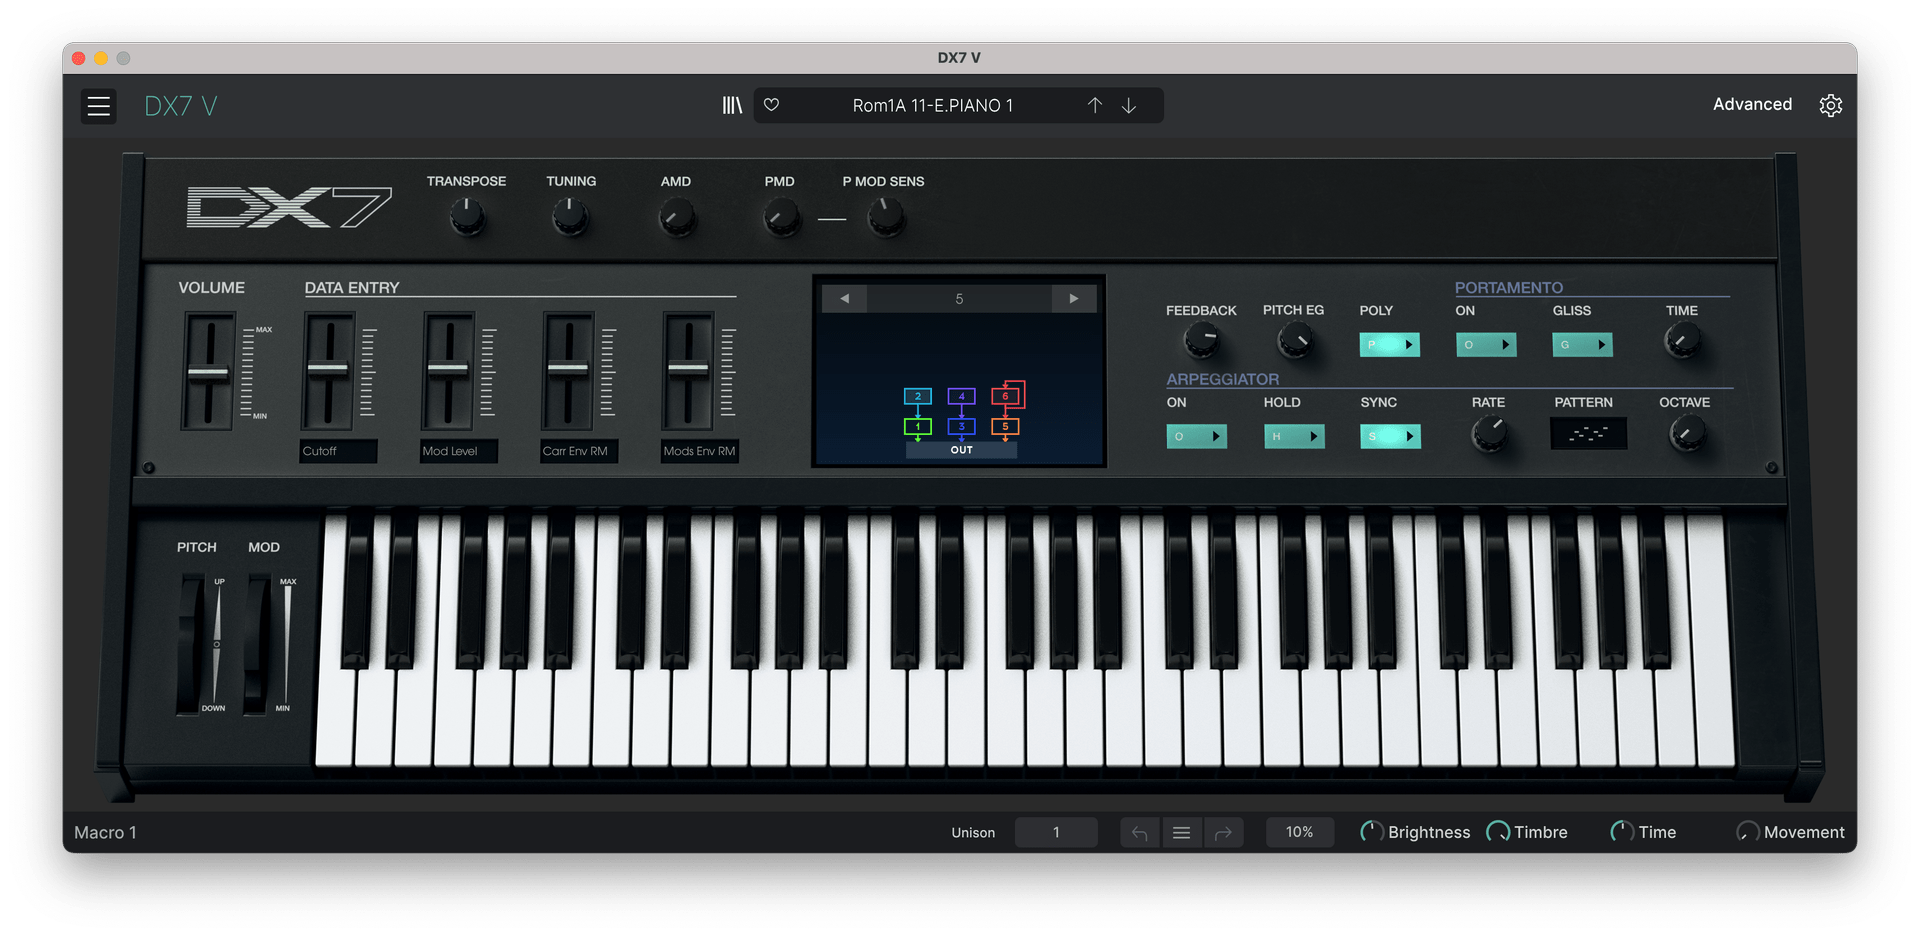Turn on the Arpeggiator ON switch
The image size is (1920, 936).
[x=1196, y=437]
